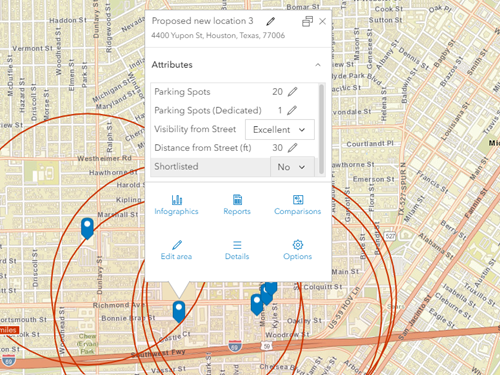Collapse the Attributes section
Screen dimensions: 500x375
pos(318,65)
